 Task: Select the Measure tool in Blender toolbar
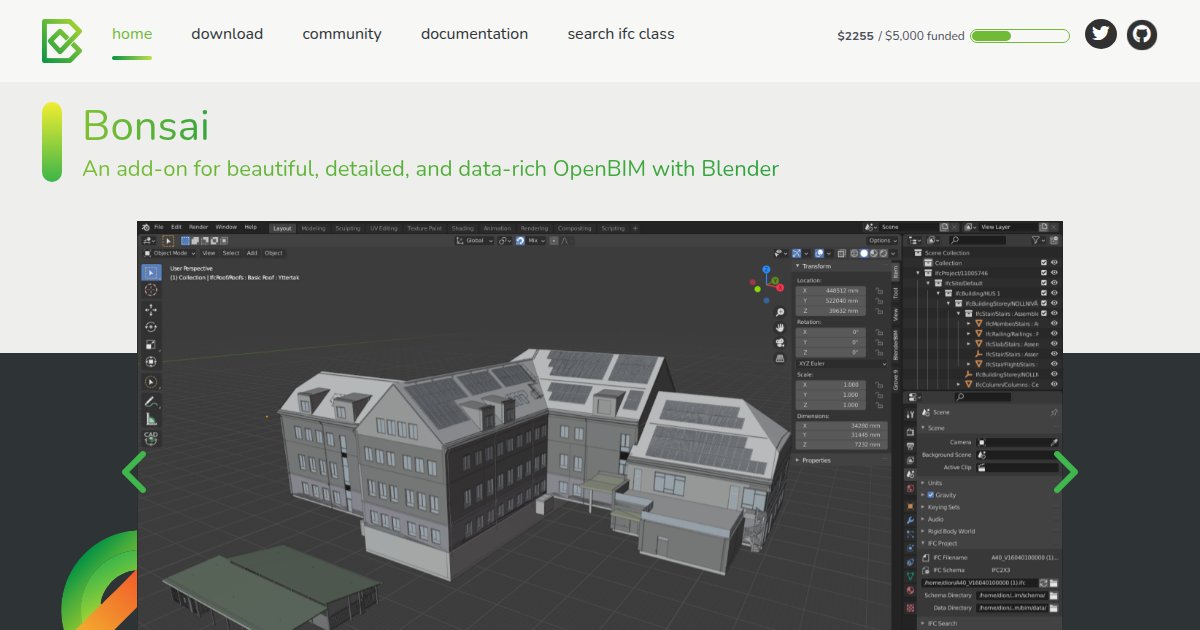(151, 419)
